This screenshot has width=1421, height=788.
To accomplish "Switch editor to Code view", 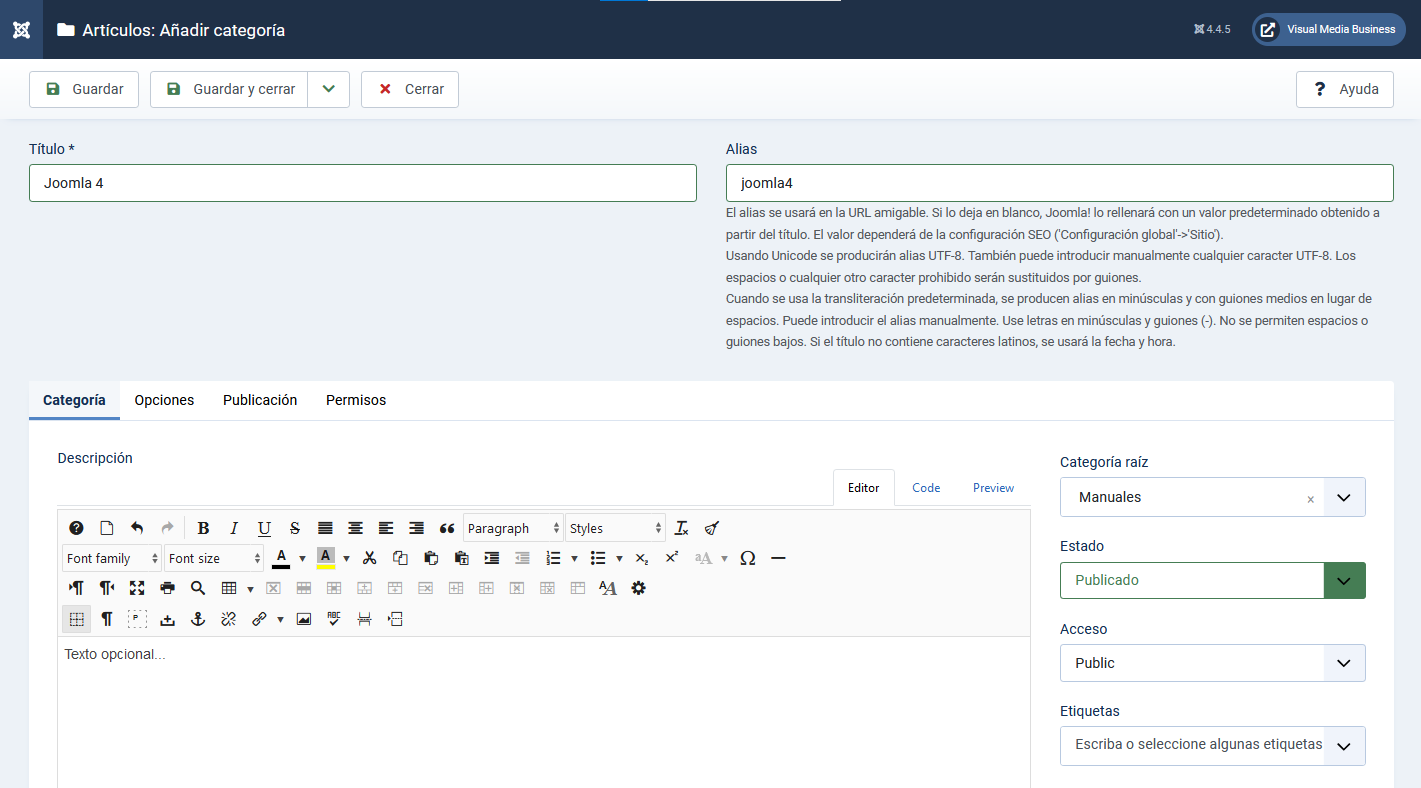I will (x=926, y=488).
